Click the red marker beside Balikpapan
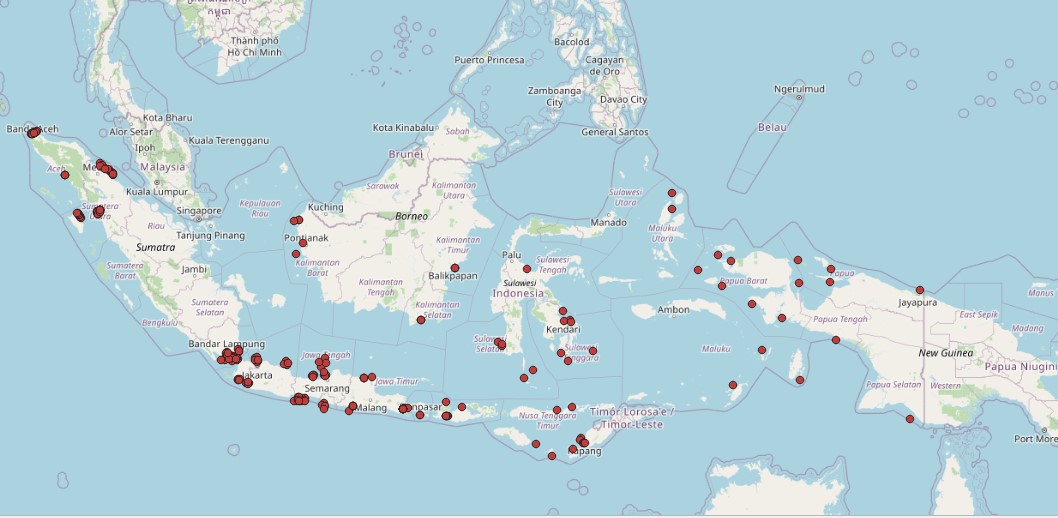The width and height of the screenshot is (1058, 518). (455, 268)
